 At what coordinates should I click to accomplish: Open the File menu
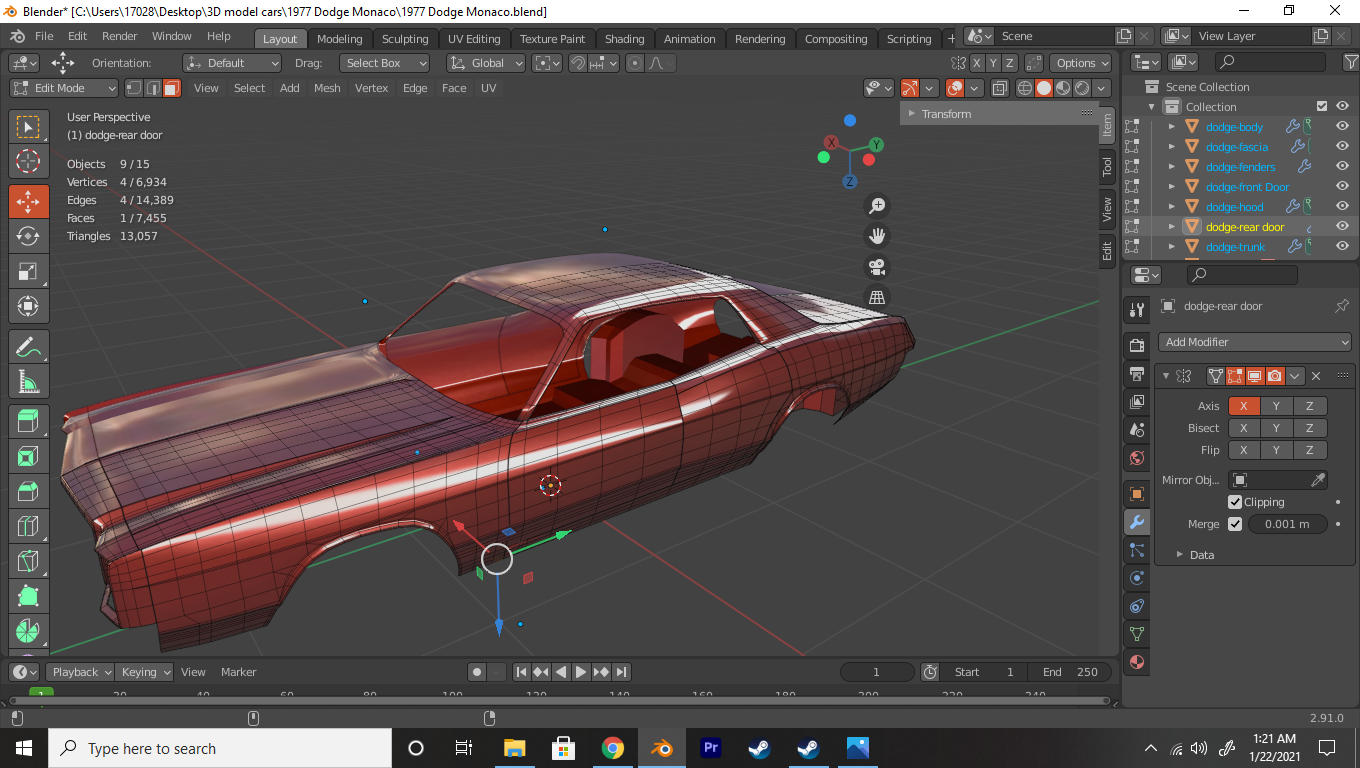click(x=44, y=36)
